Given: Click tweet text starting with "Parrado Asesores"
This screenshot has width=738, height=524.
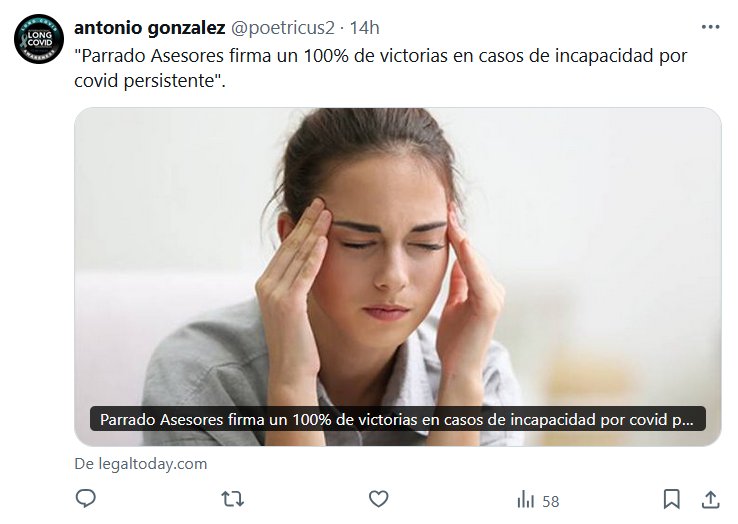Looking at the screenshot, I should pos(380,68).
